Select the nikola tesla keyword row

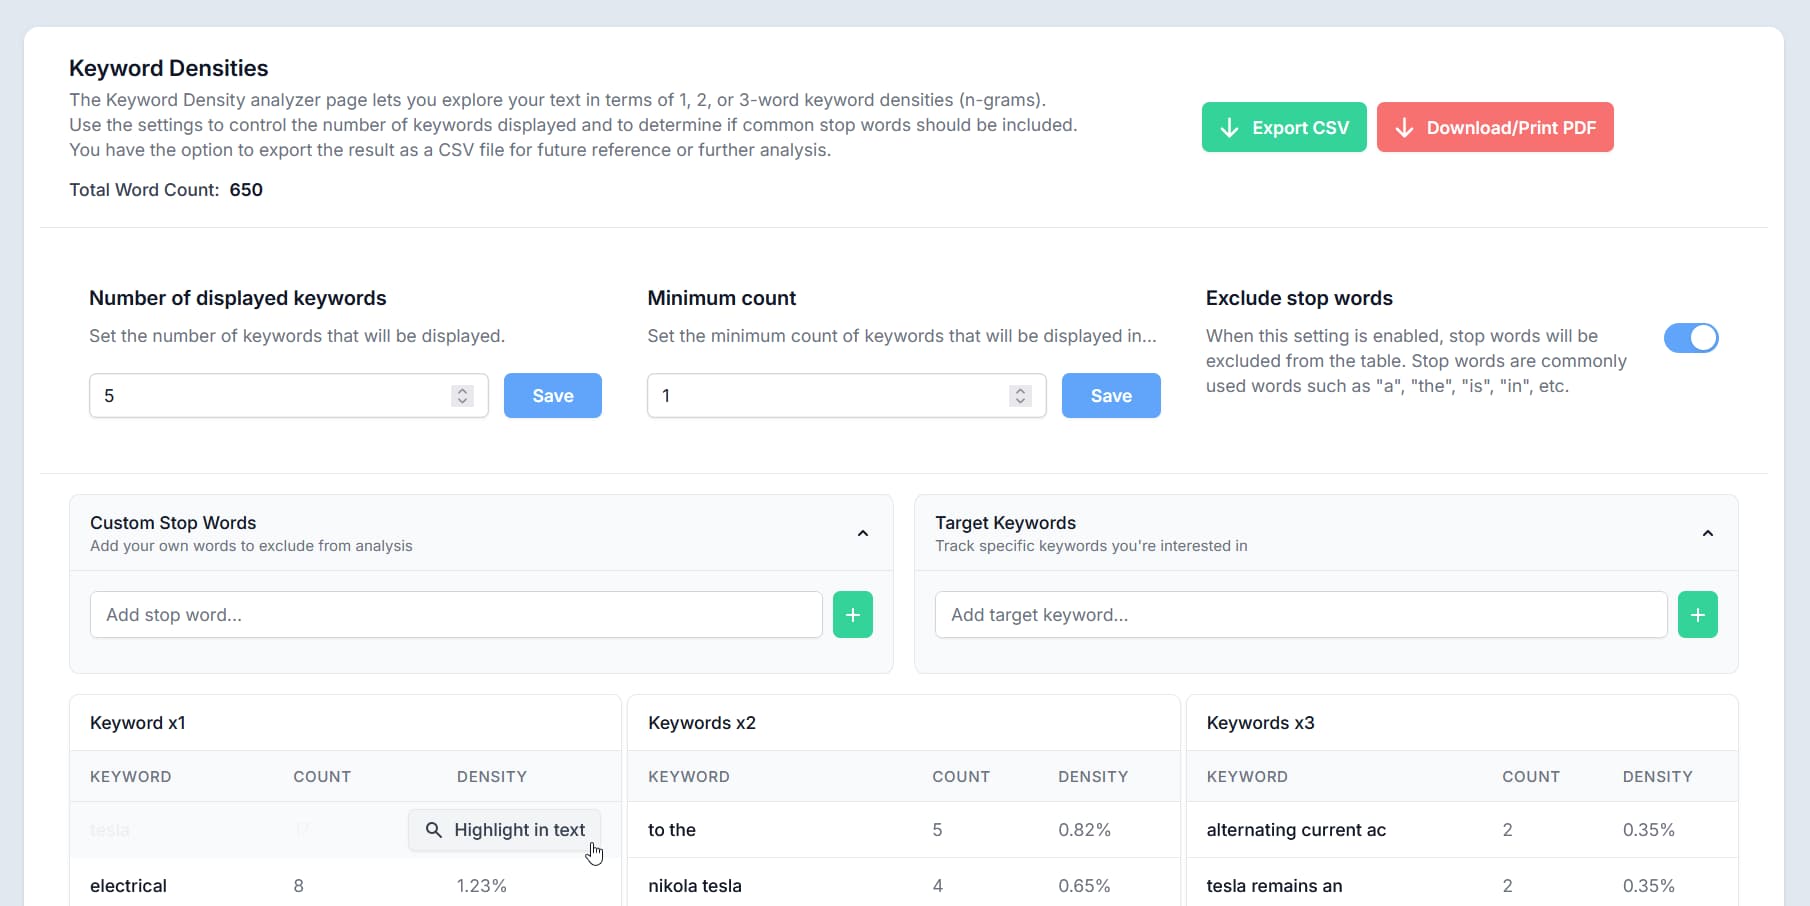point(694,885)
